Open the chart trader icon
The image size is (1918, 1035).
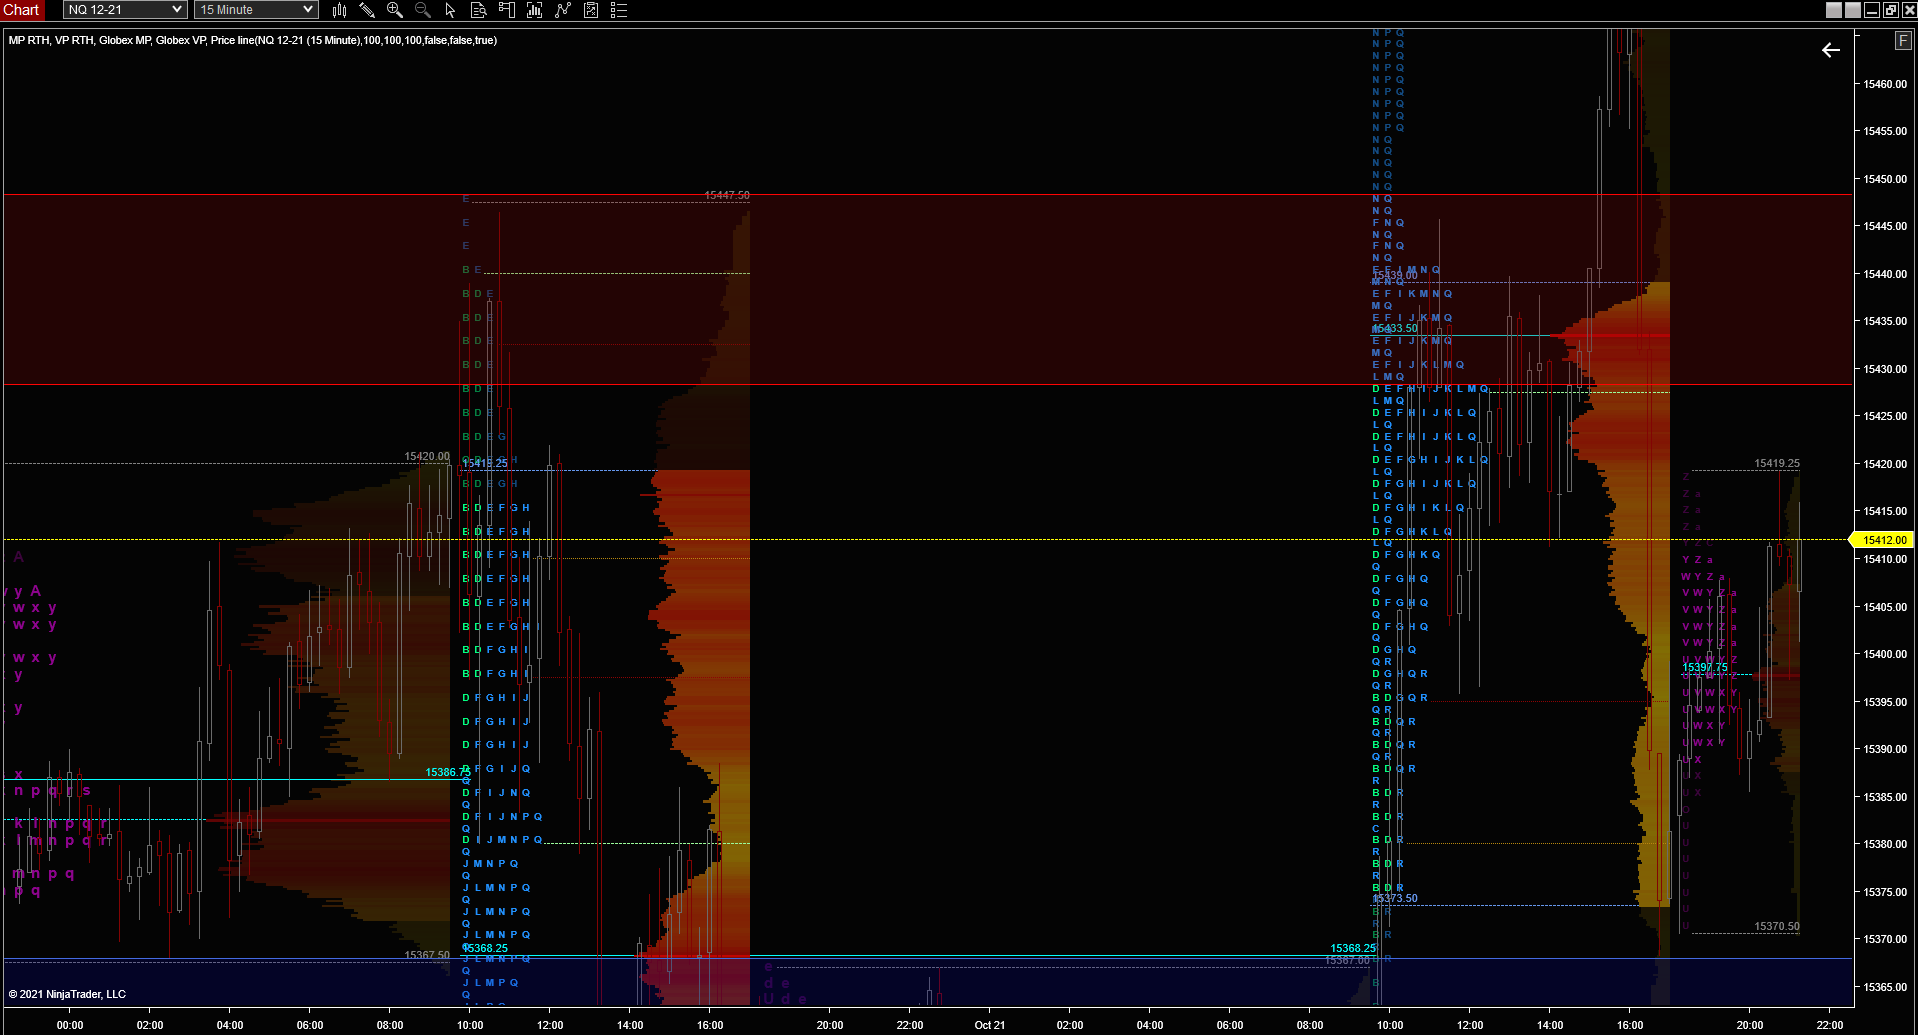506,10
